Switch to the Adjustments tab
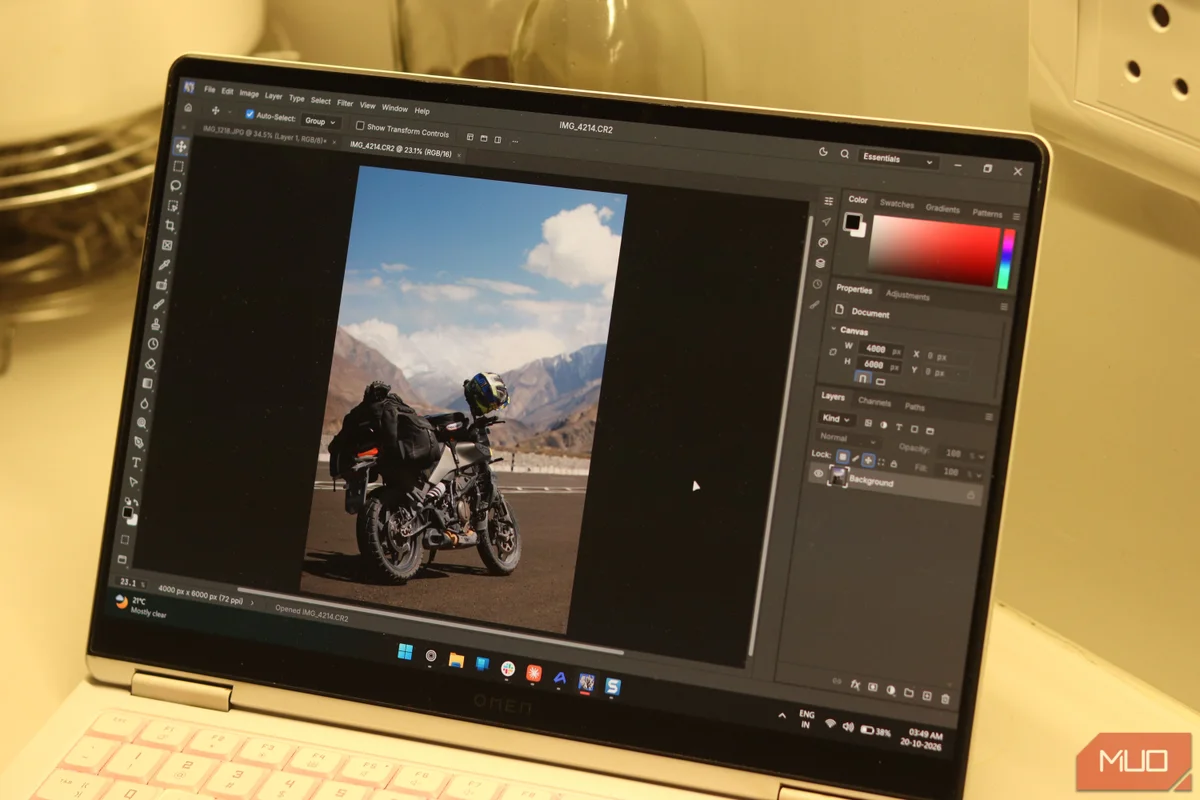The image size is (1200, 800). pos(908,295)
